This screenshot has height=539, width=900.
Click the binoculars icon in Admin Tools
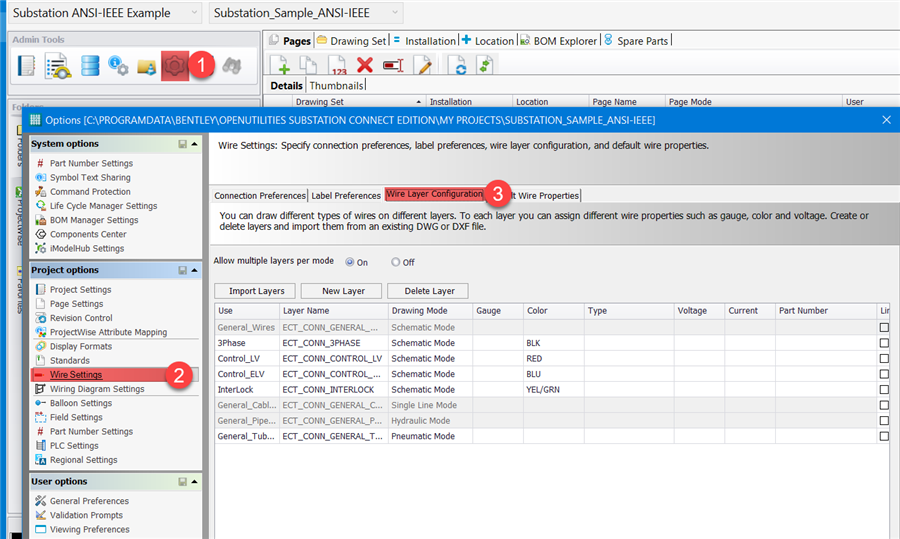232,66
